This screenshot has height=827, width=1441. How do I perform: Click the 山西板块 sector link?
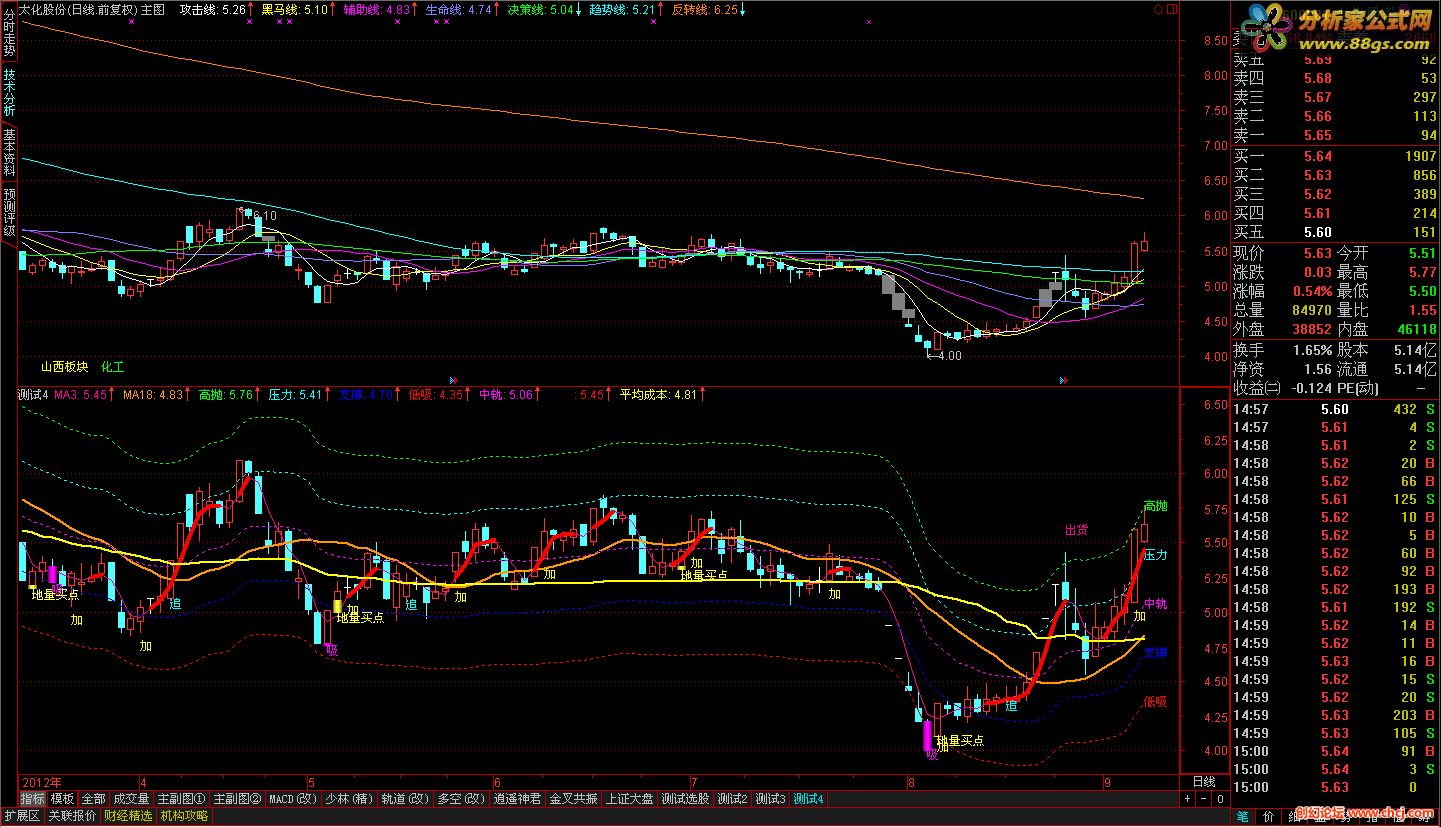[65, 368]
